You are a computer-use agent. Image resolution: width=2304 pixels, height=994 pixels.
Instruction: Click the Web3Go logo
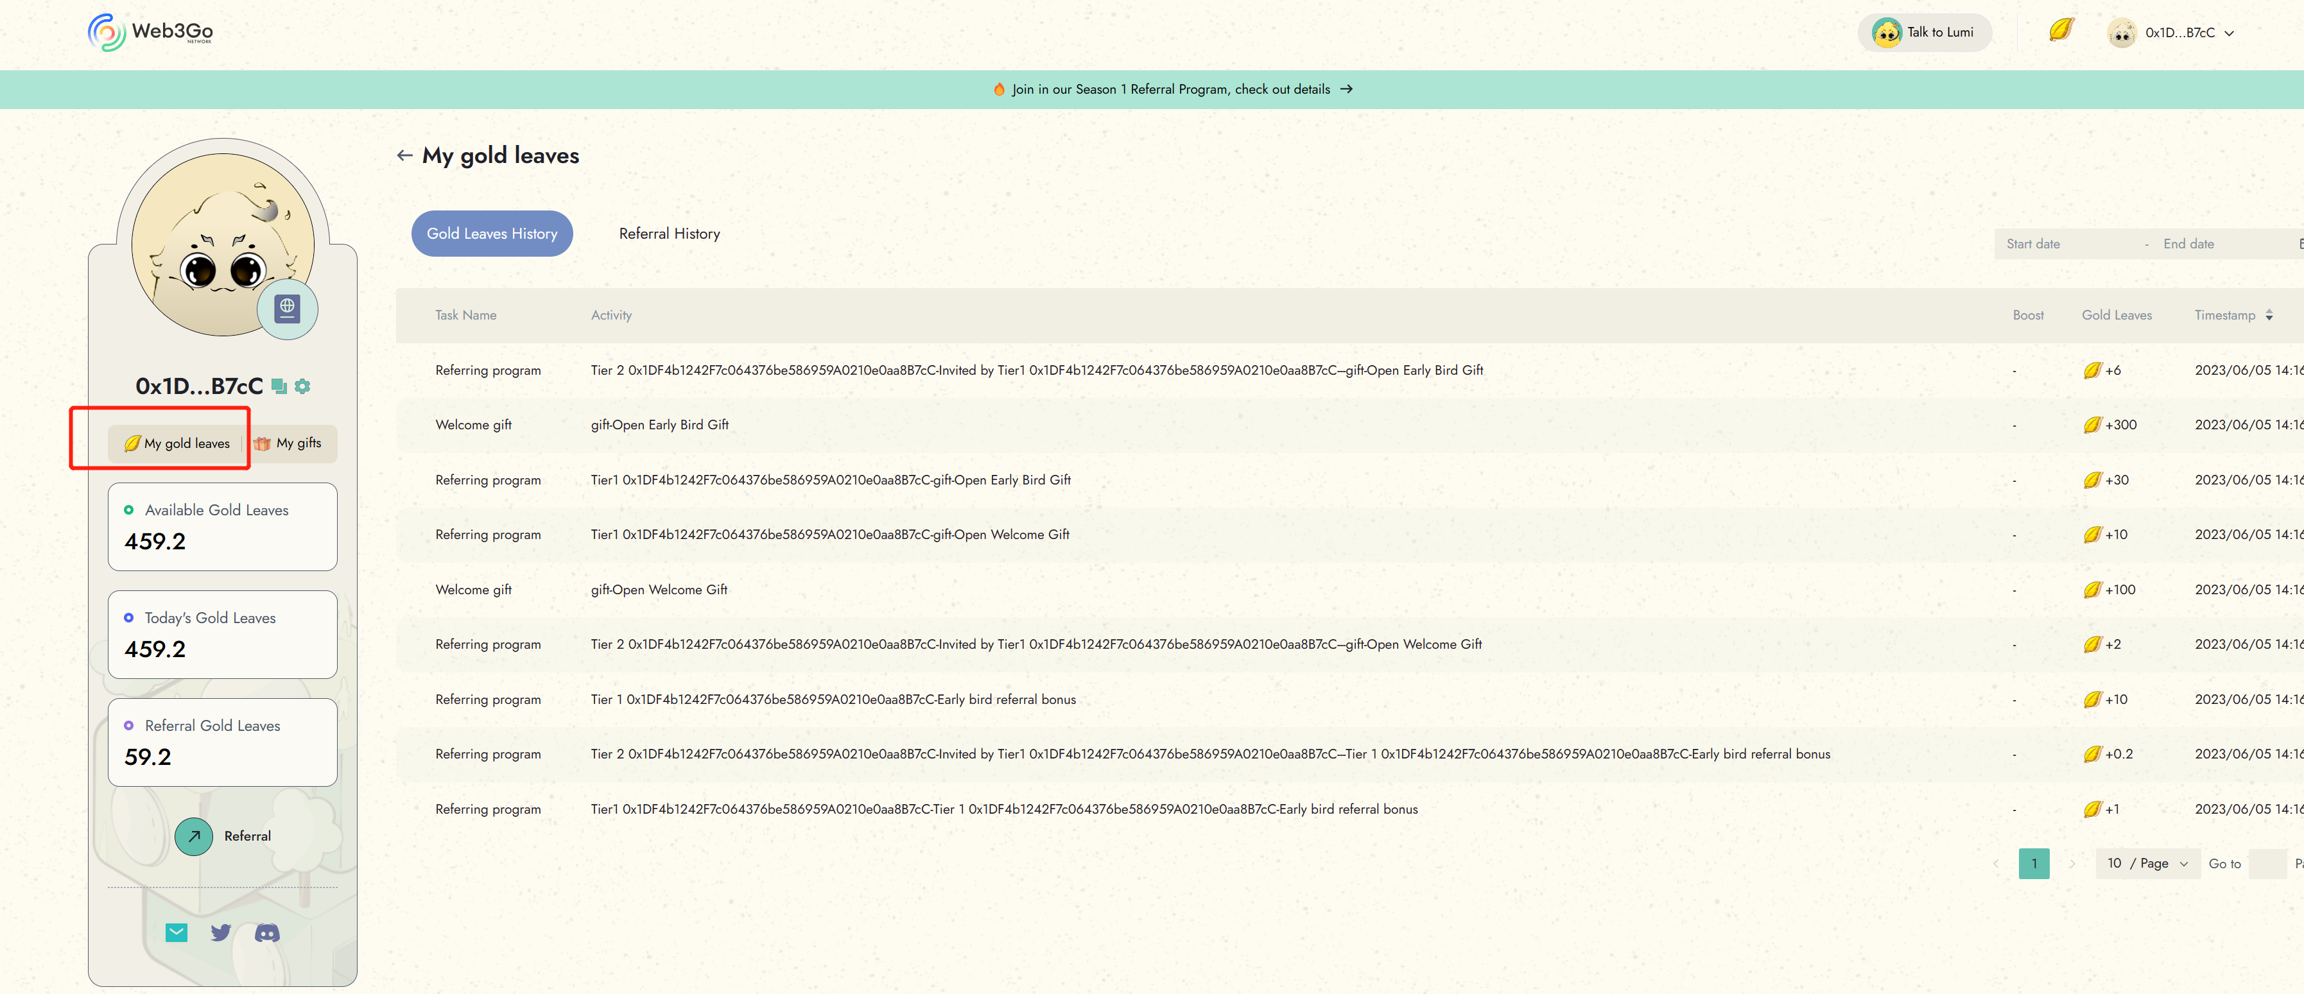150,32
